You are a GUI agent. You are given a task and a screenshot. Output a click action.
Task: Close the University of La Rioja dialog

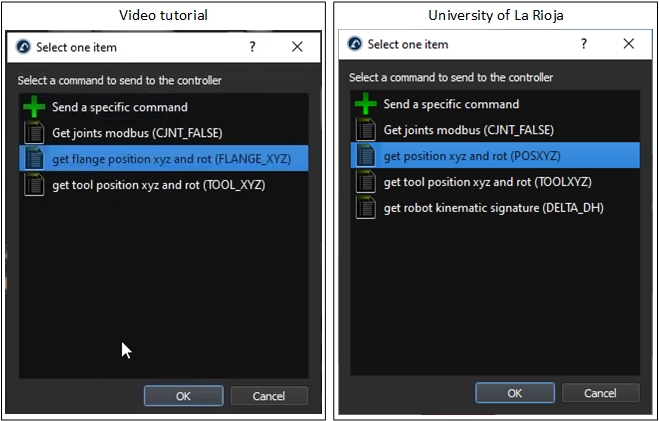click(628, 44)
